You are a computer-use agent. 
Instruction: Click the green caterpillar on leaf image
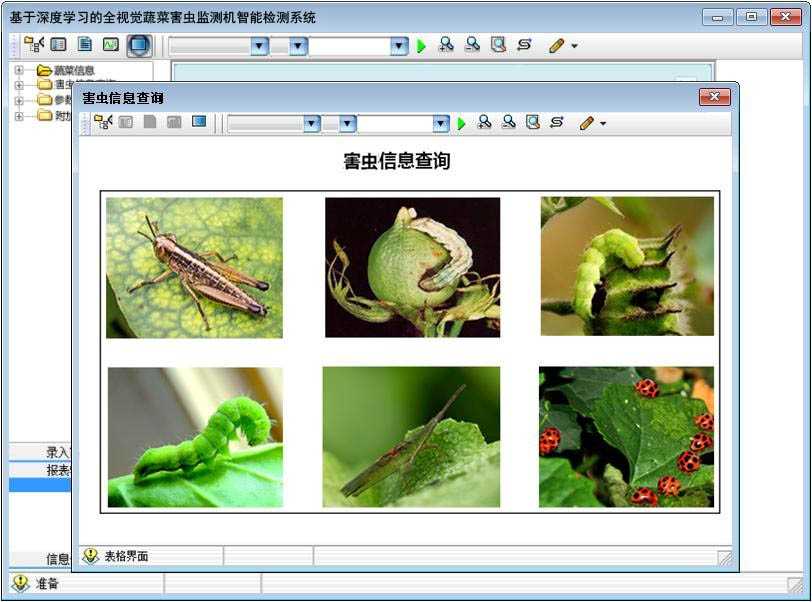195,437
